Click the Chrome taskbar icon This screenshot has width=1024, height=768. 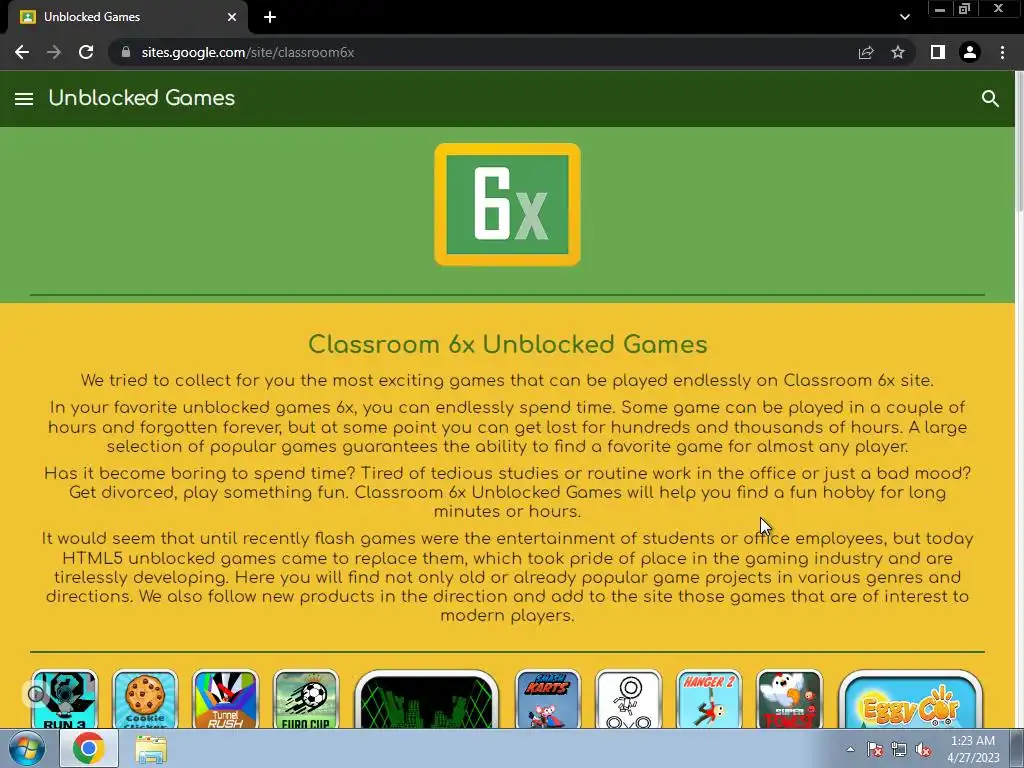[89, 748]
